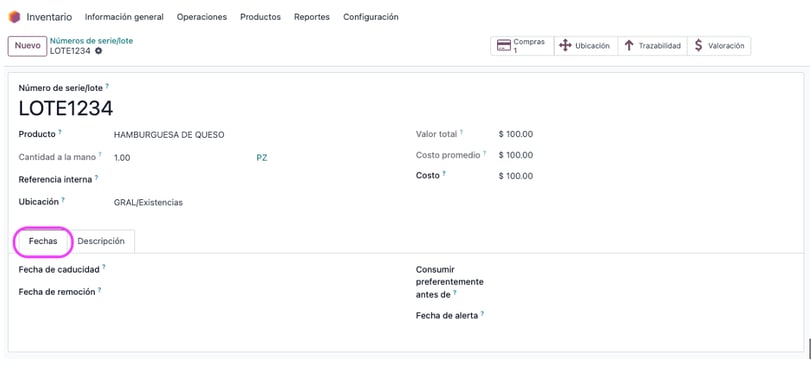
Task: Show help tooltip for Producto field
Action: [x=60, y=132]
